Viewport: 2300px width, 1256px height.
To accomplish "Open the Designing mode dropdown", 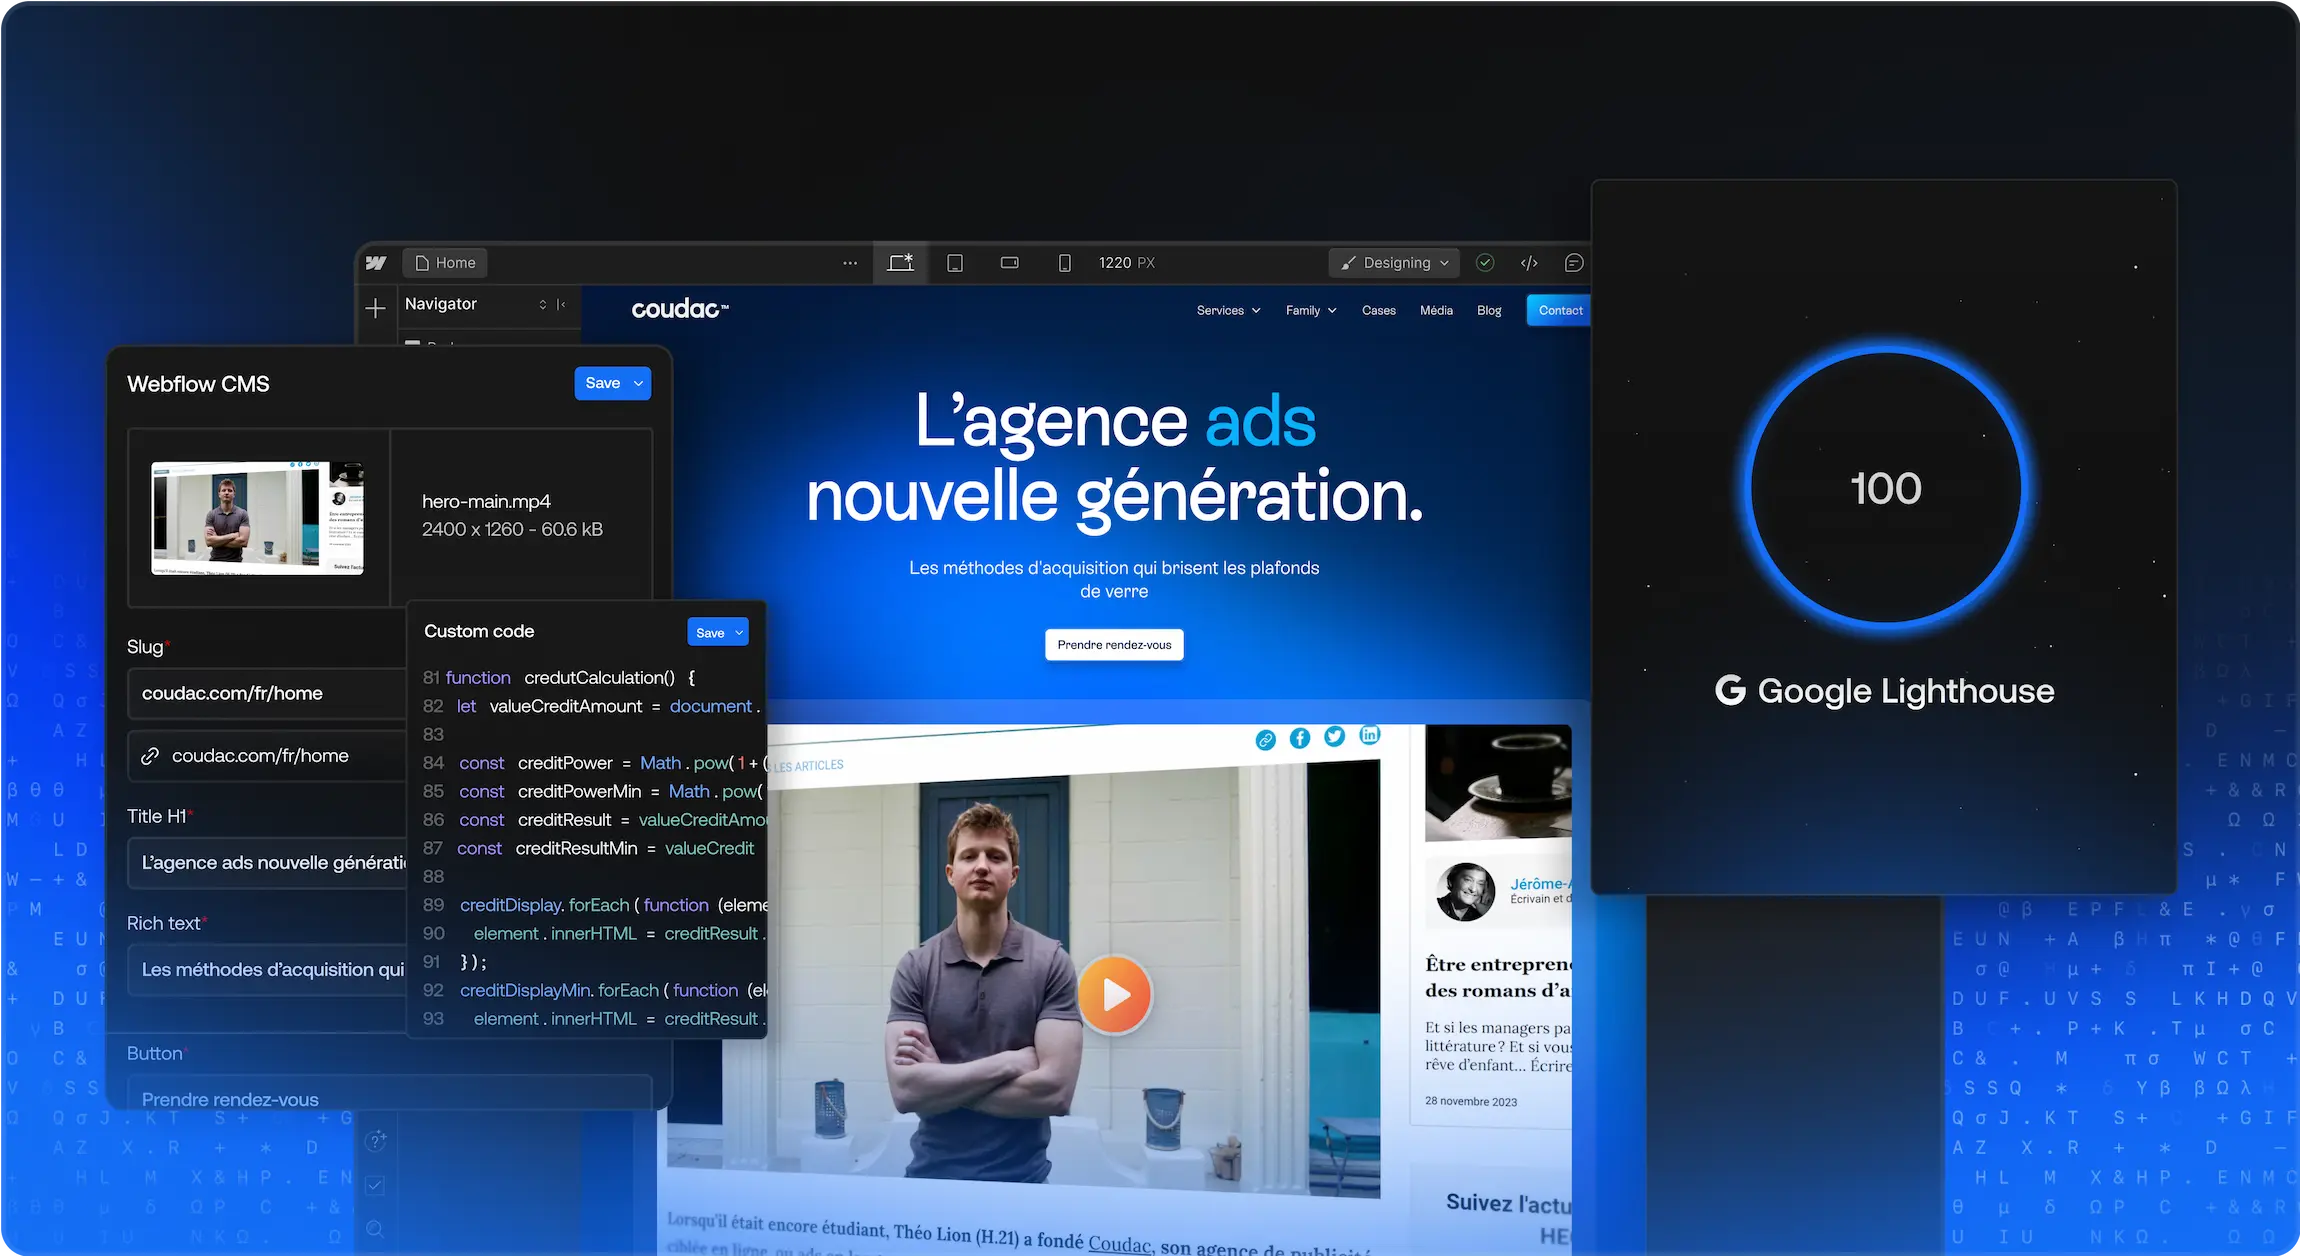I will pos(1394,263).
